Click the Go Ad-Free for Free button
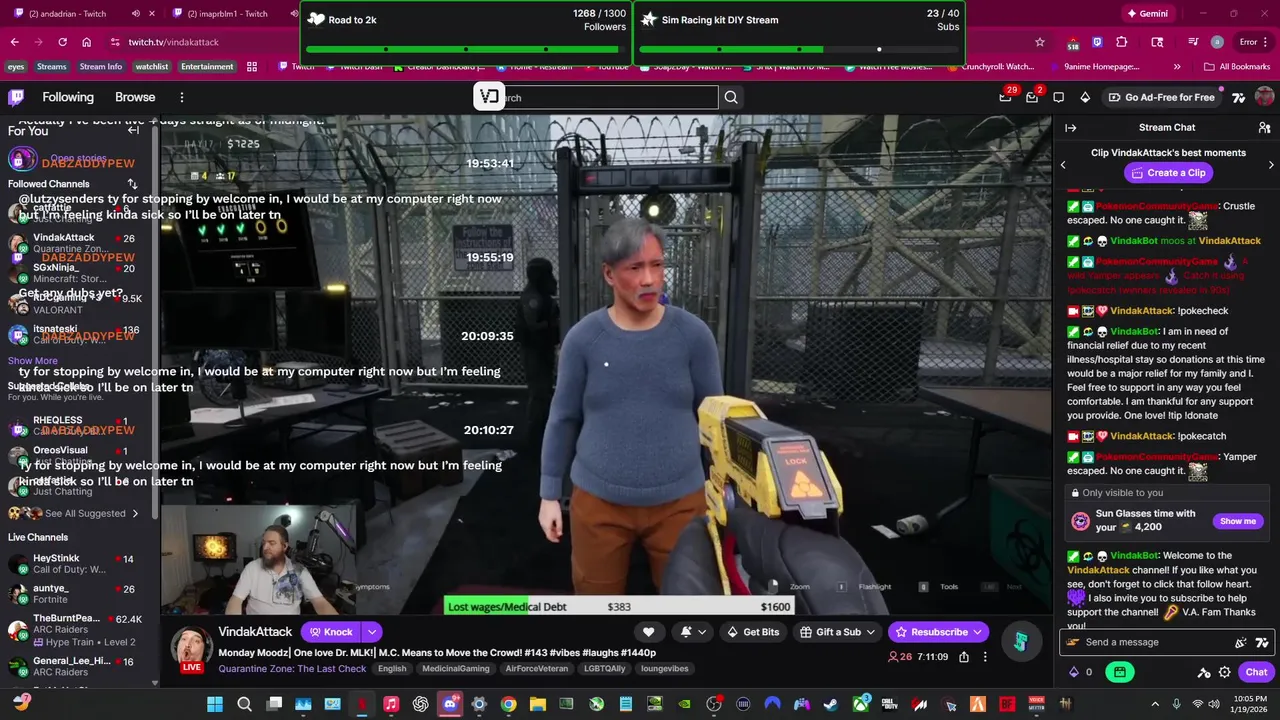Image resolution: width=1280 pixels, height=720 pixels. point(1161,97)
